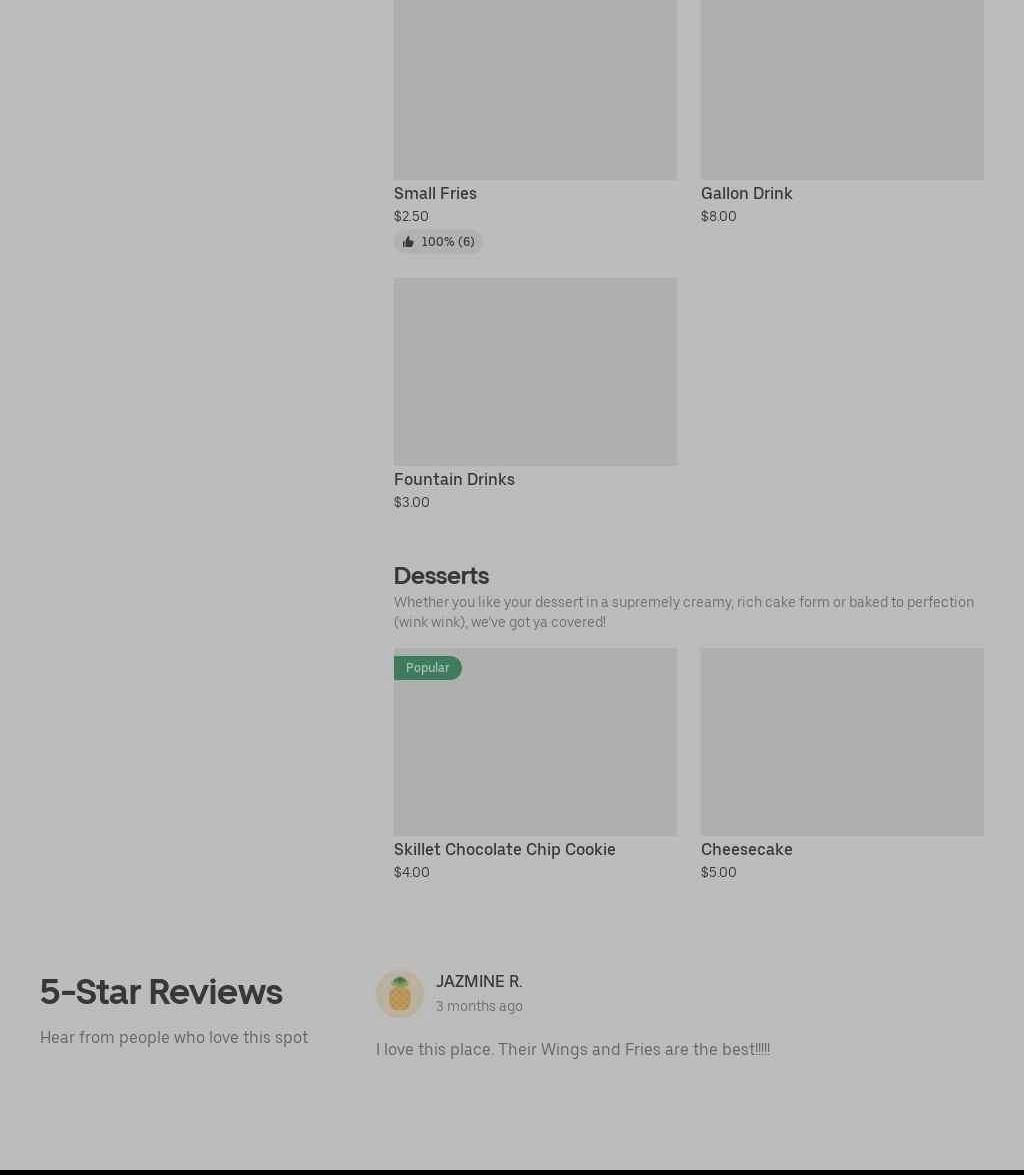1024x1175 pixels.
Task: Click the Wings and Fries review text
Action: (x=573, y=1049)
